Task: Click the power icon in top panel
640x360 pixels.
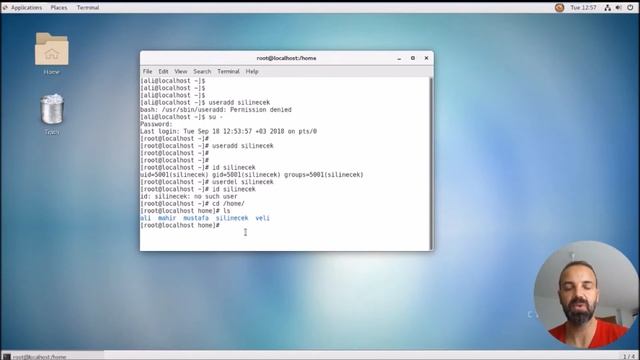Action: 630,7
